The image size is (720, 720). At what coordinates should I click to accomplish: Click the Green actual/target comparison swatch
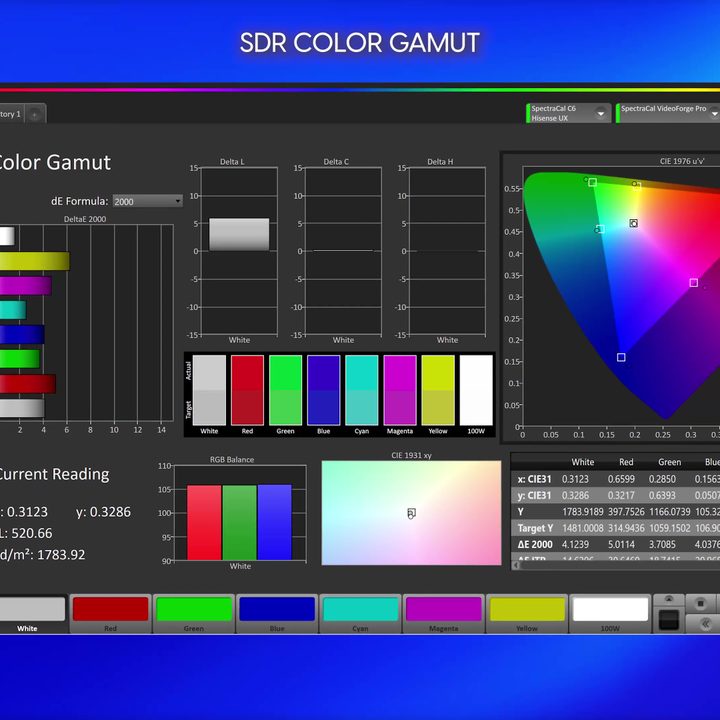[286, 390]
